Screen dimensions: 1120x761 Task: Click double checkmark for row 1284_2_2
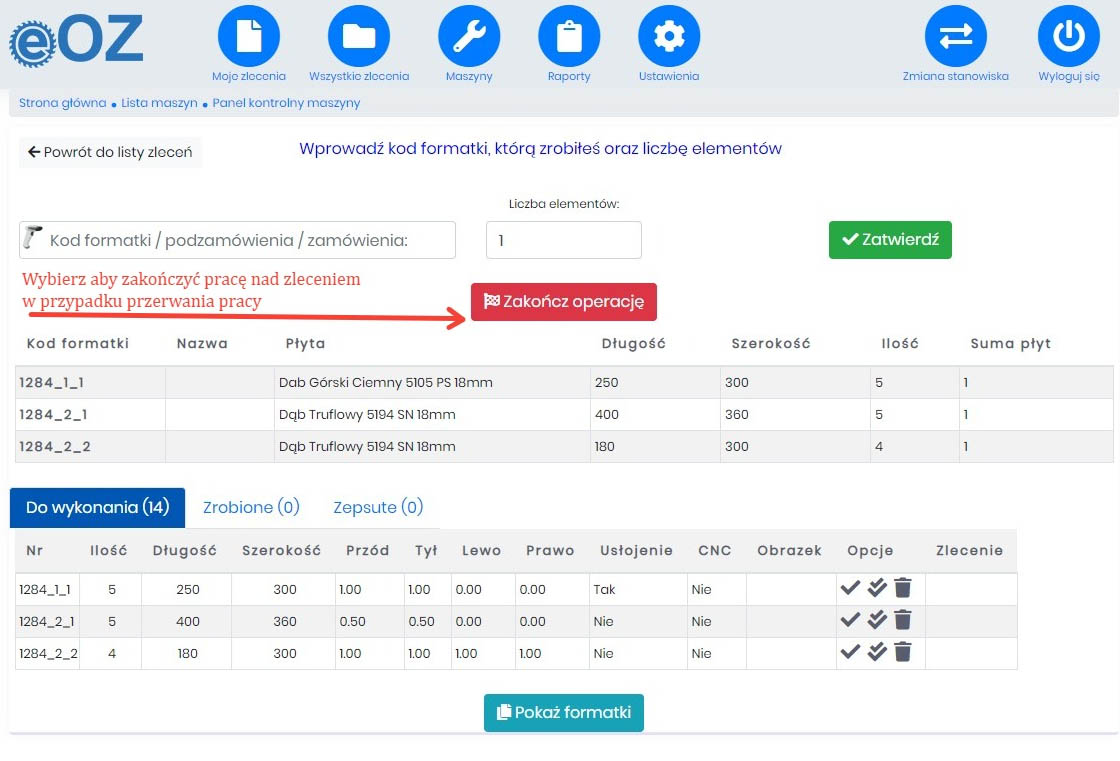tap(877, 653)
